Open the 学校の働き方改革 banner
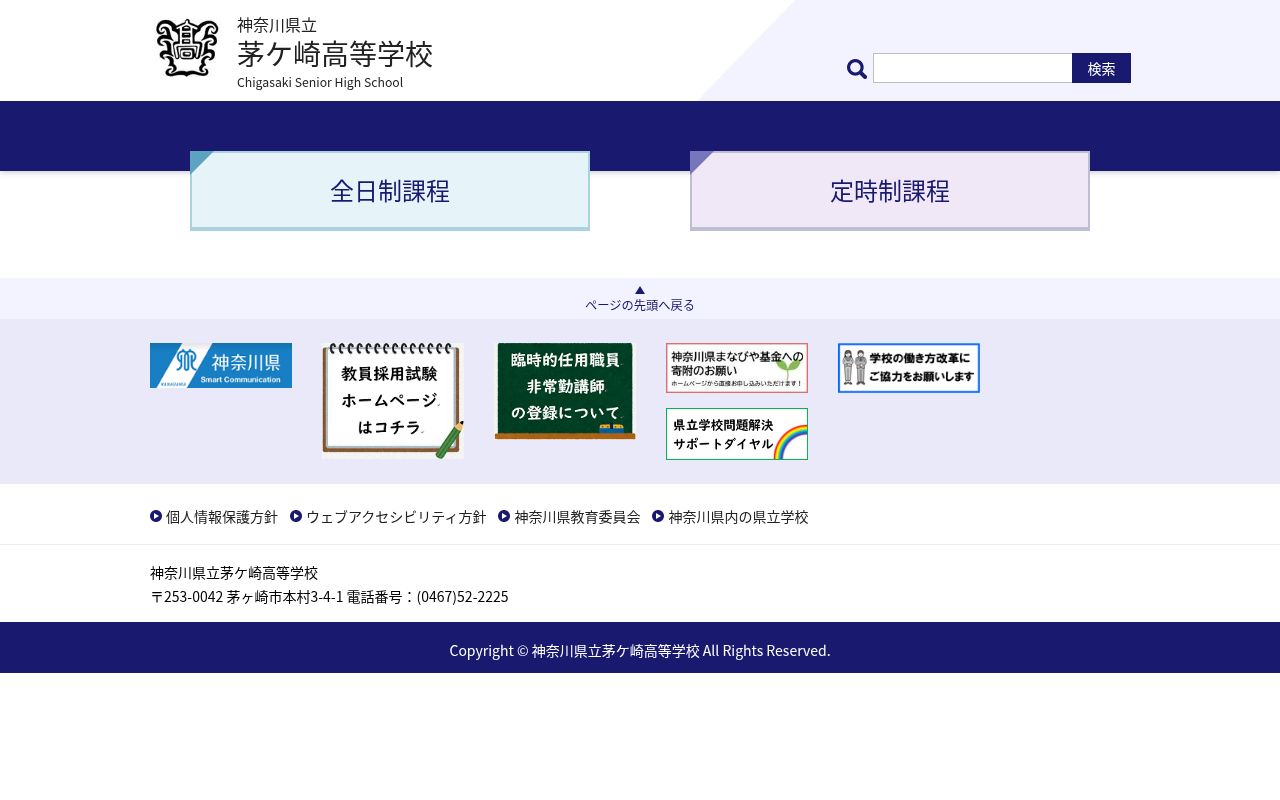The image size is (1280, 800). pos(909,368)
